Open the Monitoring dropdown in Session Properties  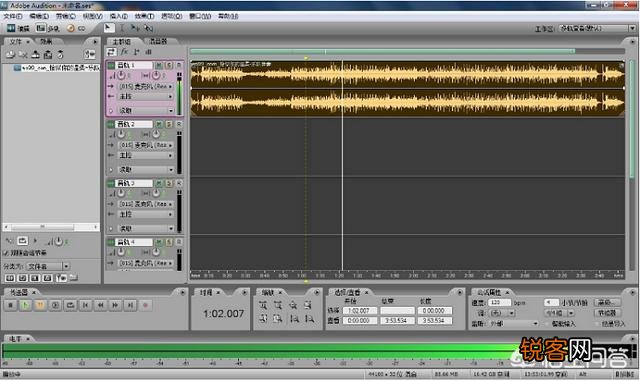pyautogui.click(x=513, y=324)
